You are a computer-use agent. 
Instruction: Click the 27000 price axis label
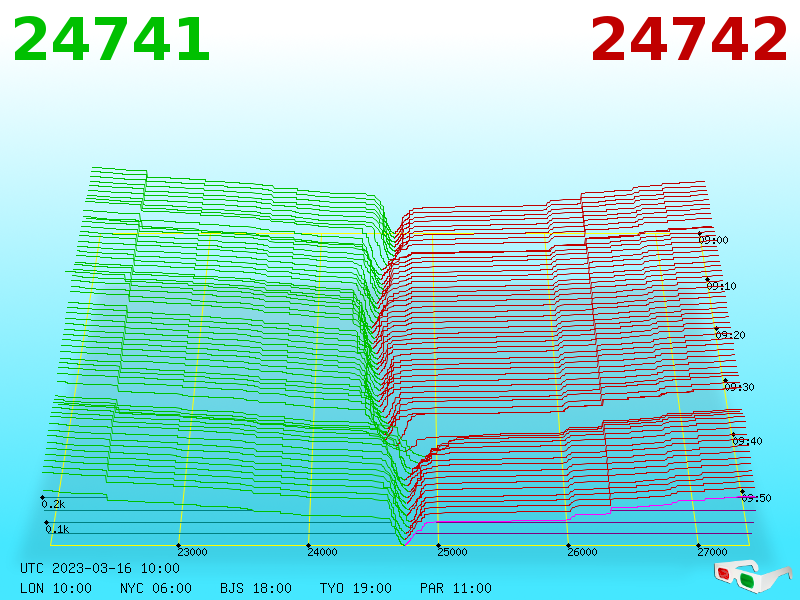tap(713, 552)
